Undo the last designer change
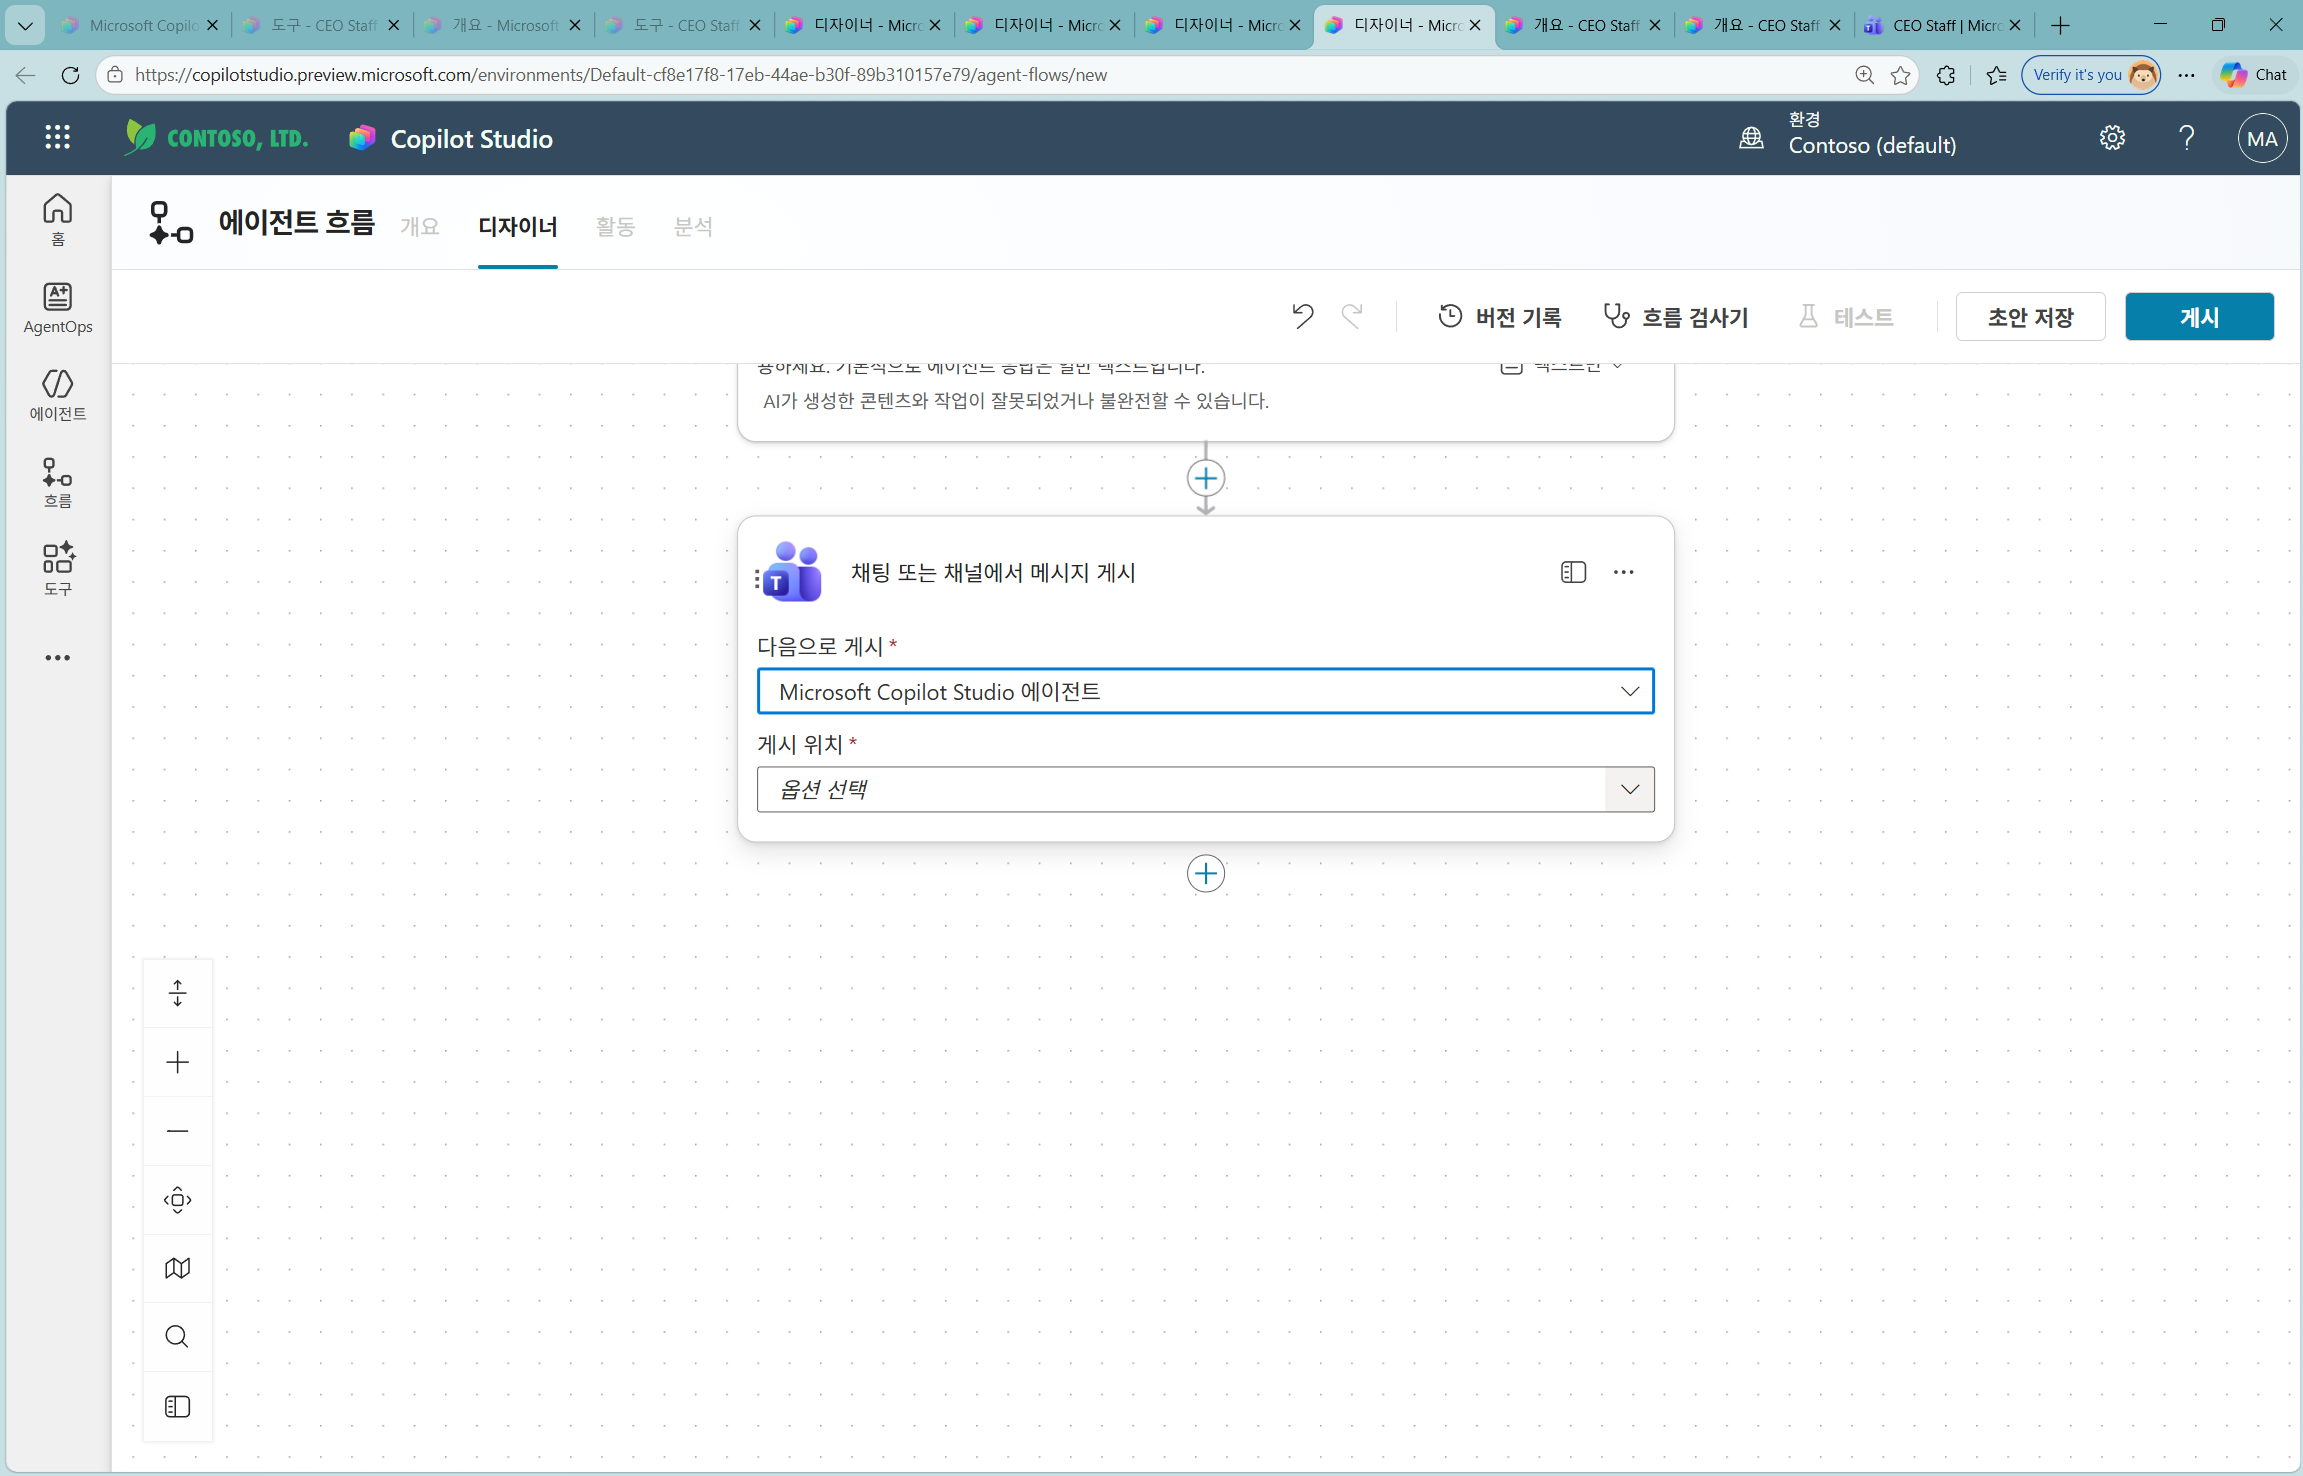Screen dimensions: 2303x1476 click(1302, 317)
